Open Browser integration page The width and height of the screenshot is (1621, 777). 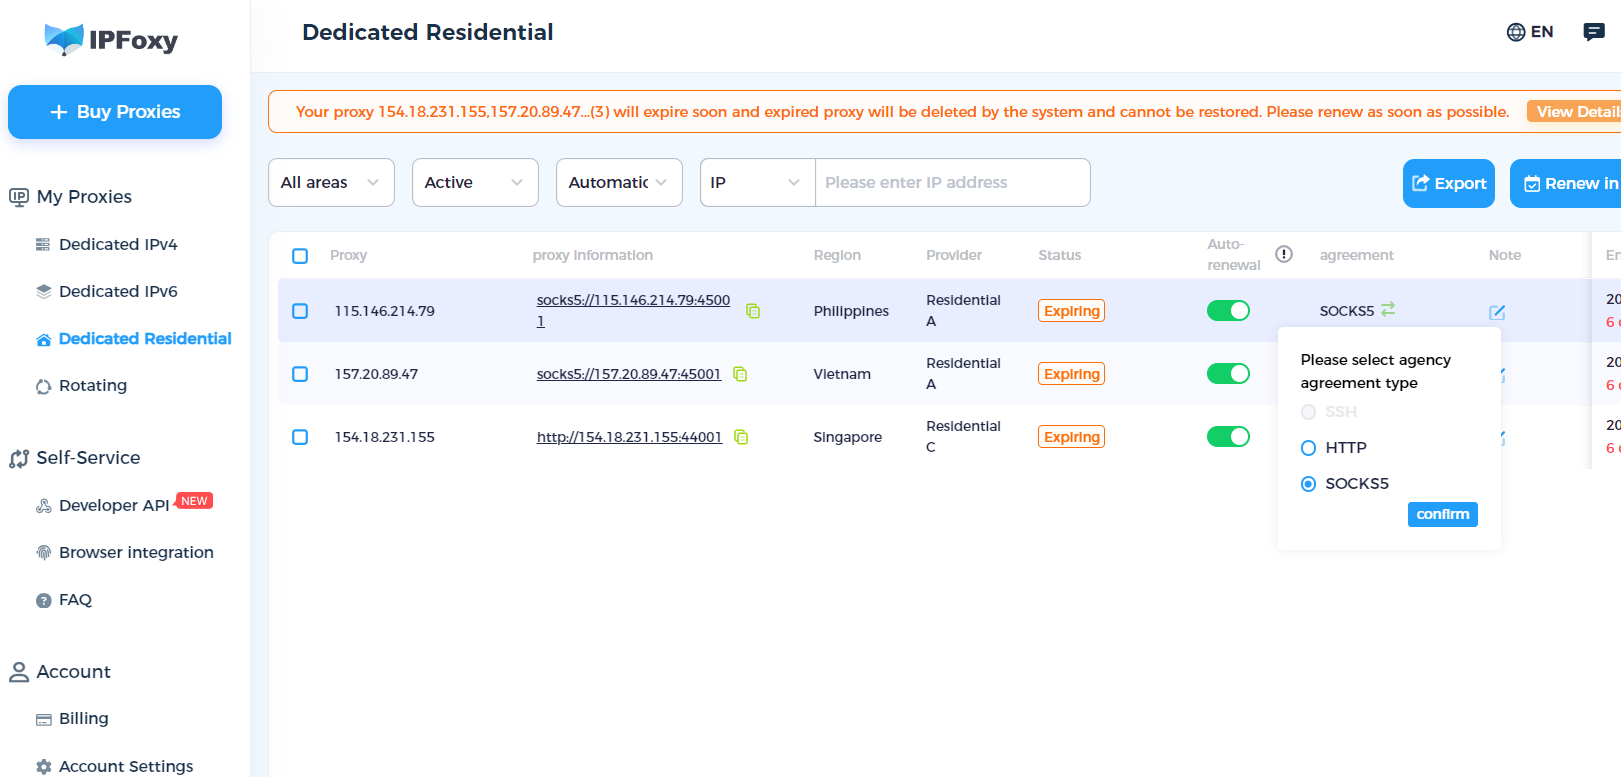point(136,553)
